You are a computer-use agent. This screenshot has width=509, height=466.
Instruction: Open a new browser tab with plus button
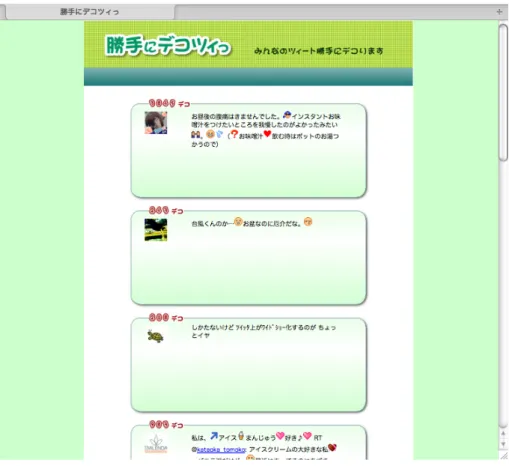499,12
